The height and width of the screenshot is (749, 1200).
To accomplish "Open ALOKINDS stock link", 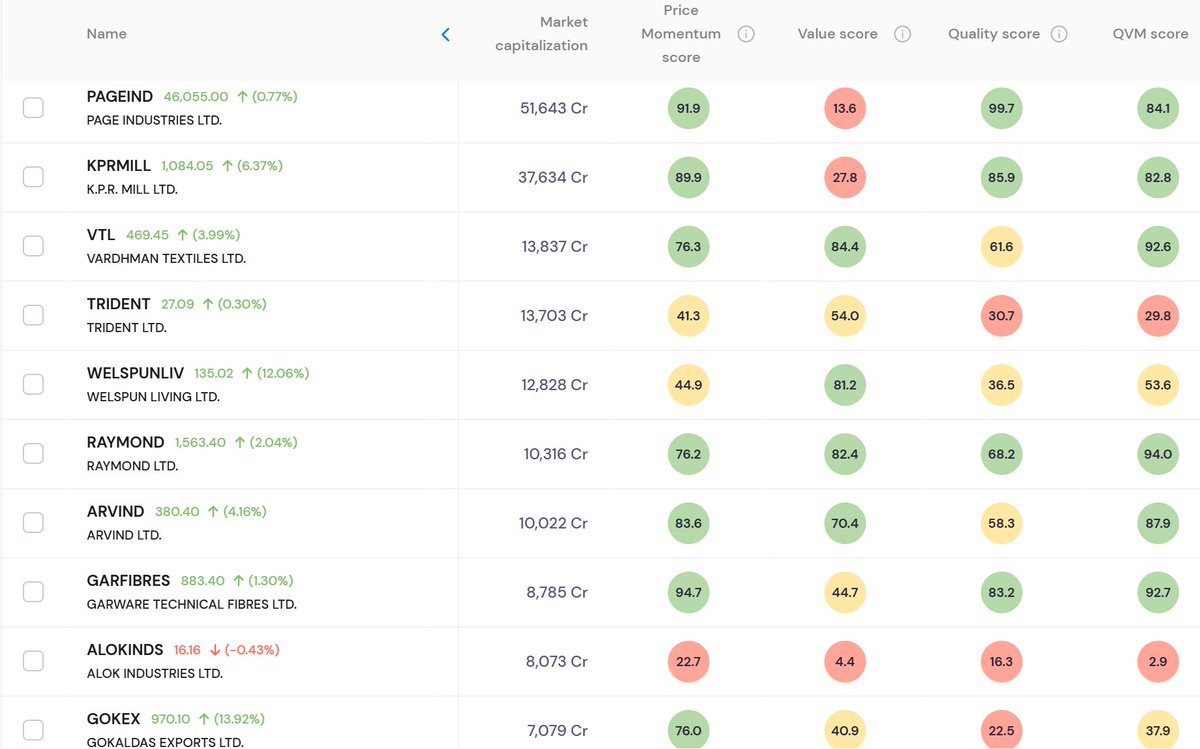I will pyautogui.click(x=126, y=648).
